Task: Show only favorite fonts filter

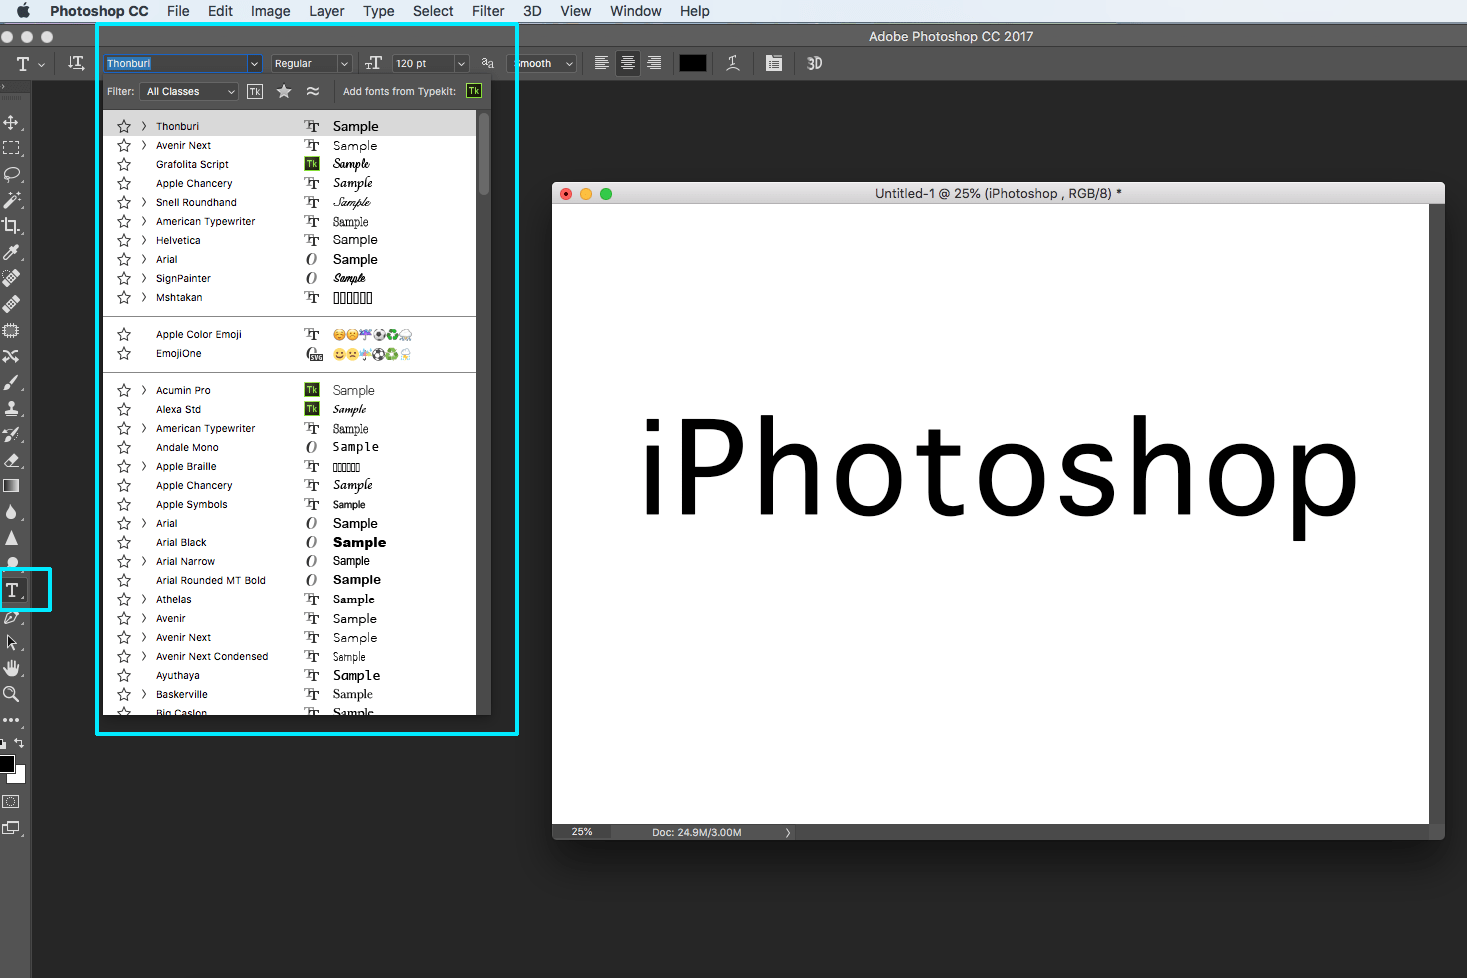Action: (284, 91)
